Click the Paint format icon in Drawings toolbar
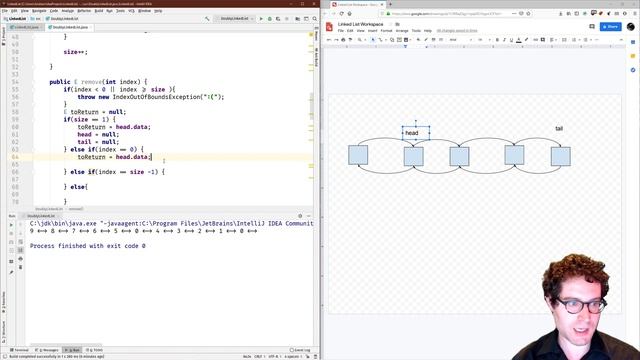This screenshot has width=640, height=360. (x=350, y=40)
